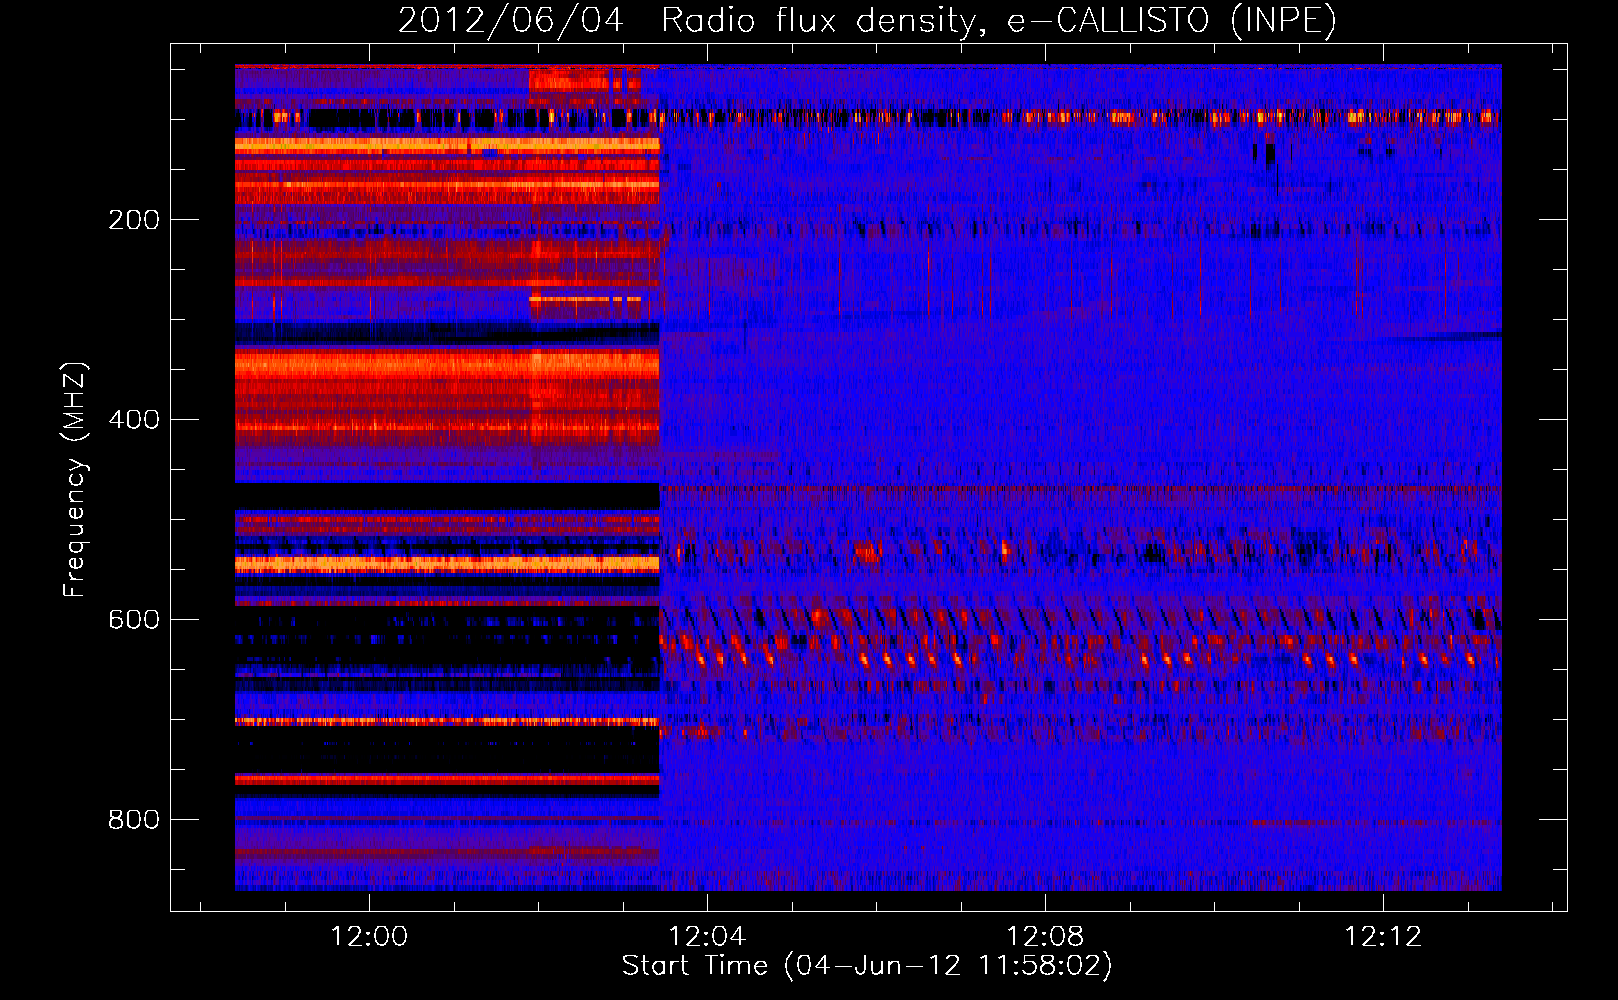1618x1000 pixels.
Task: Click the 12:12 time tick label
Action: point(1383,936)
